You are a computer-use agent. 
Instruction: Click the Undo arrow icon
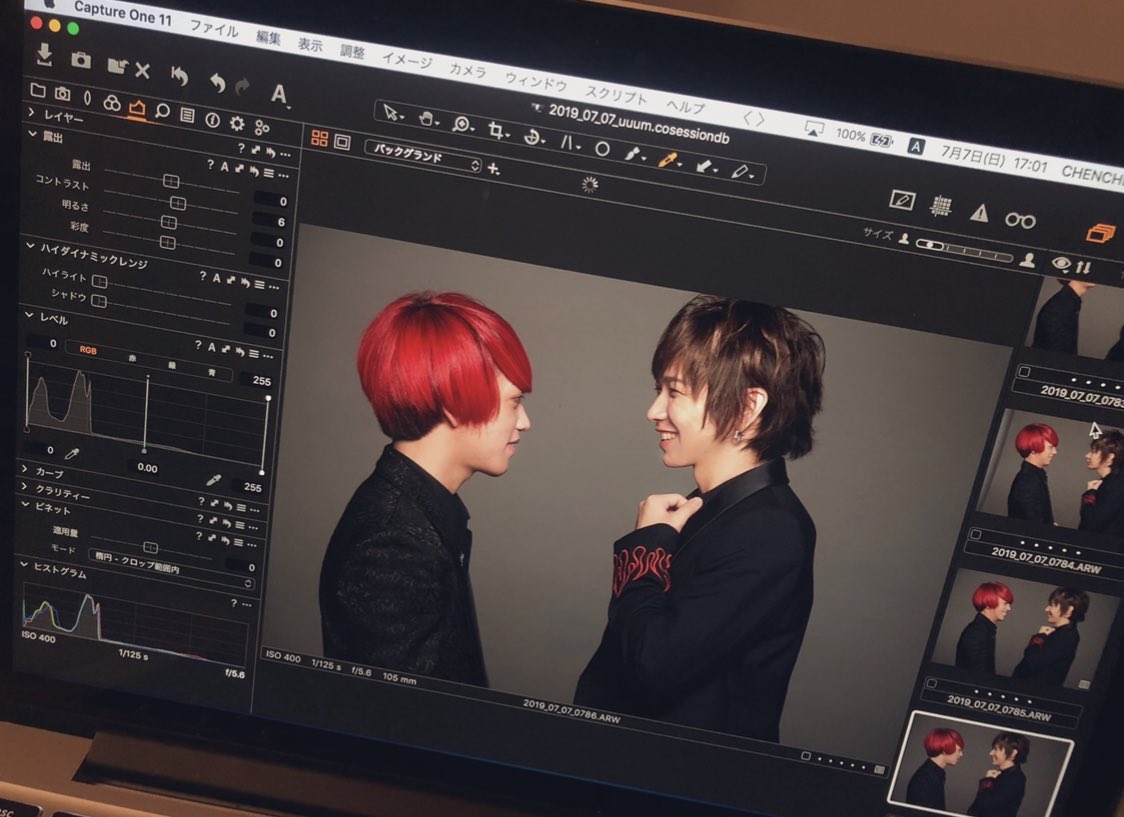pyautogui.click(x=217, y=82)
